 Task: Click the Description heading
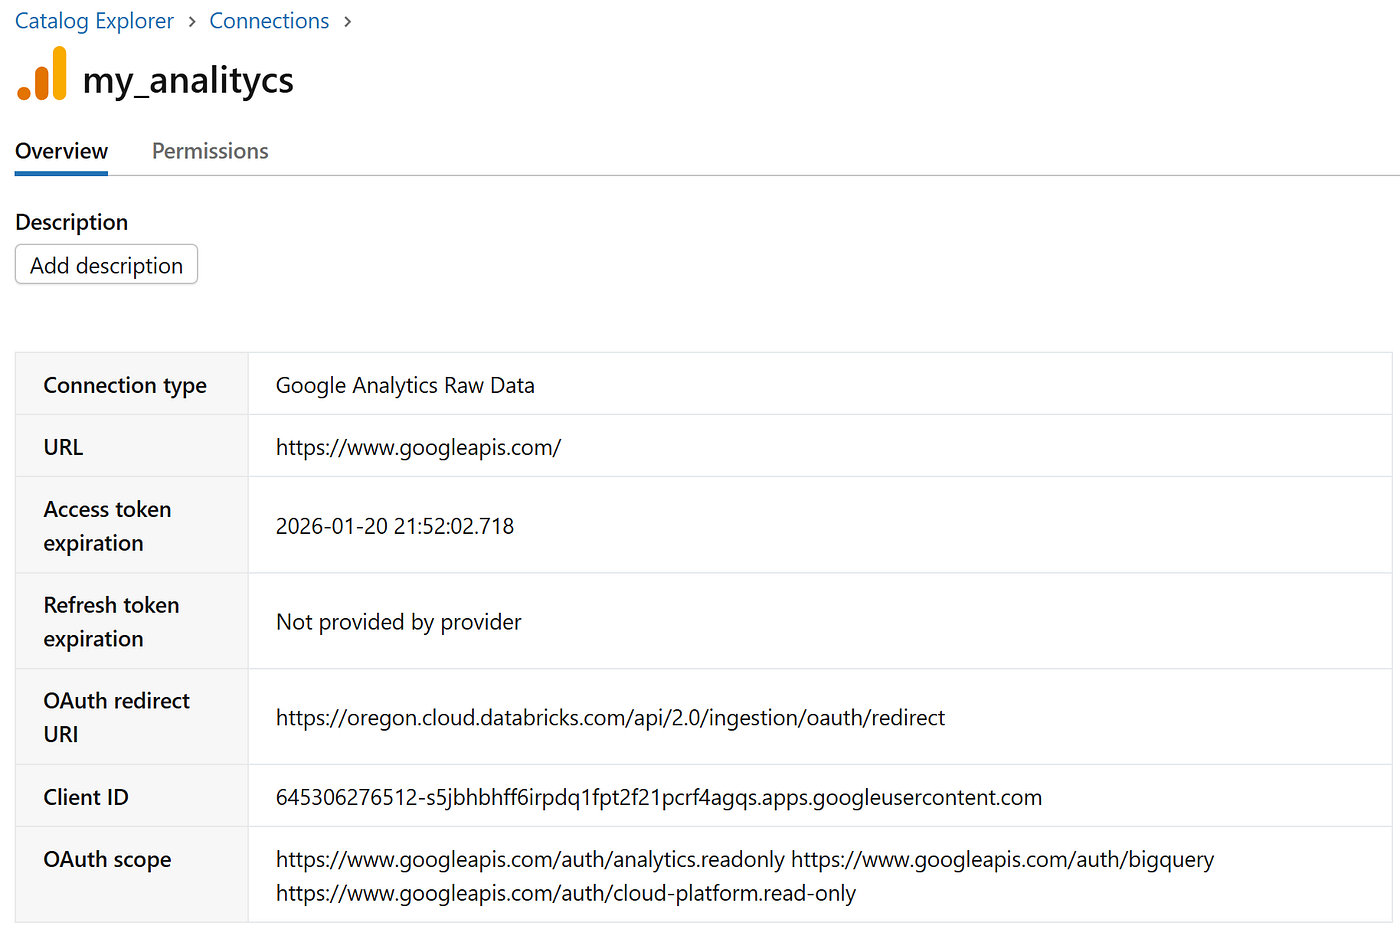(71, 222)
